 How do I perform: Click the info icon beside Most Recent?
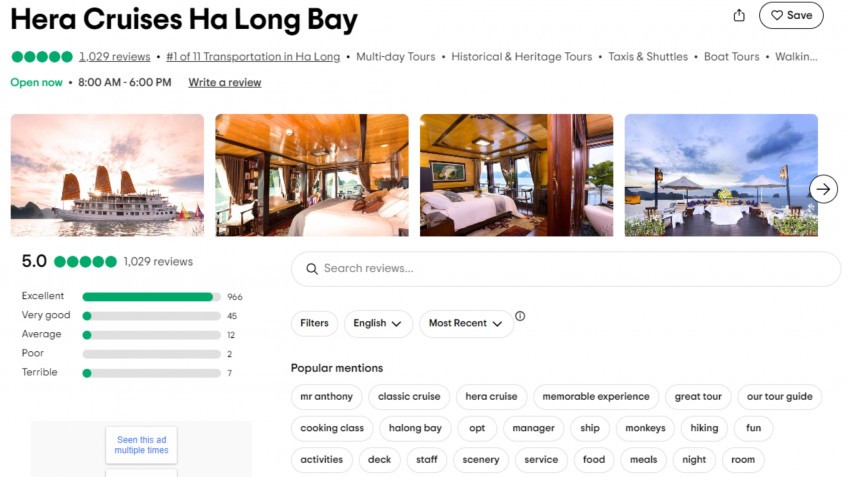coord(520,316)
